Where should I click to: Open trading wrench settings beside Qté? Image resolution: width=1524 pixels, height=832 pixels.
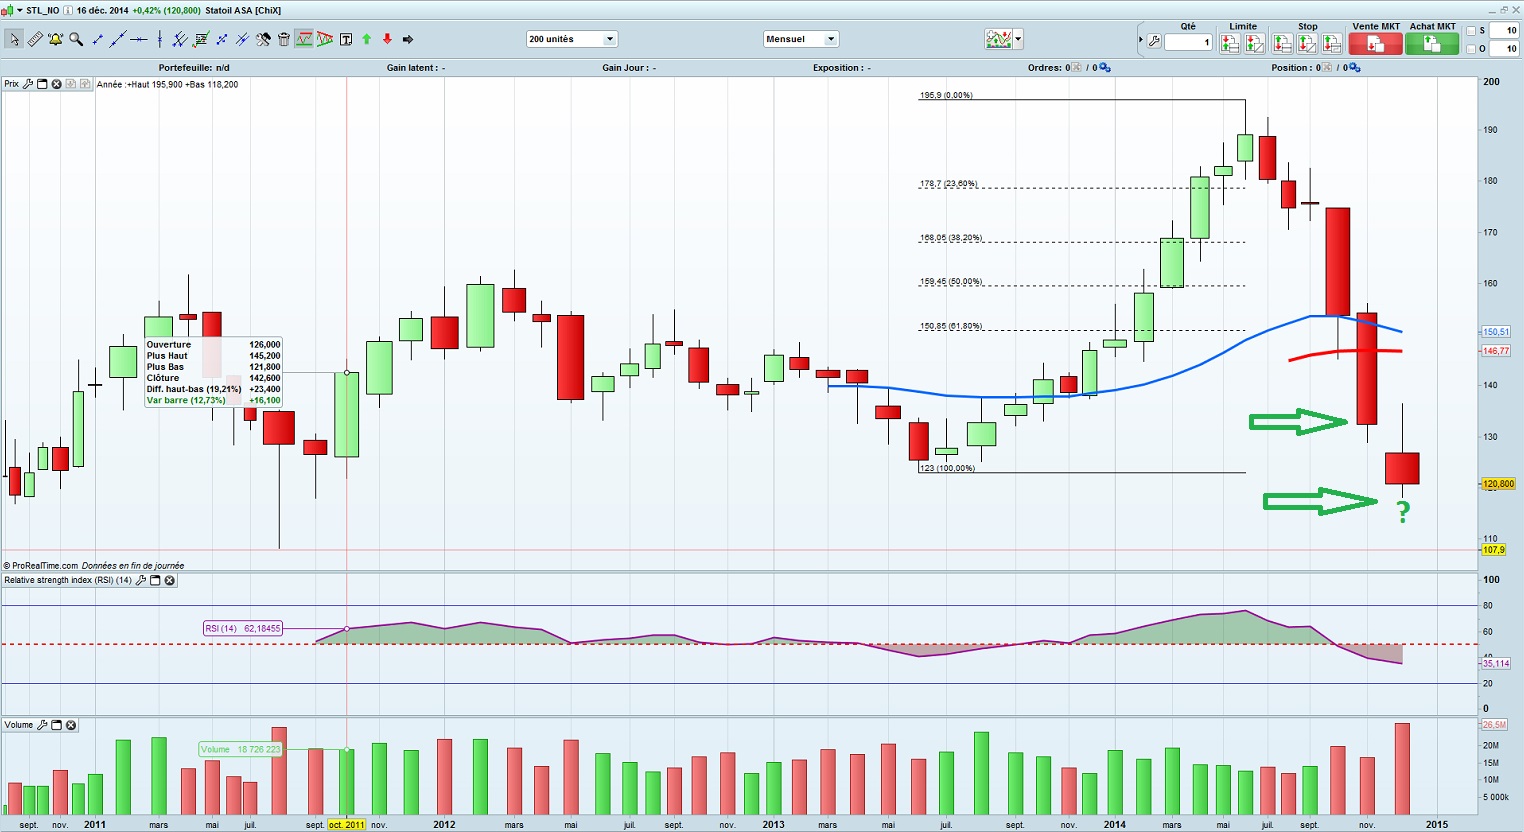point(1154,41)
